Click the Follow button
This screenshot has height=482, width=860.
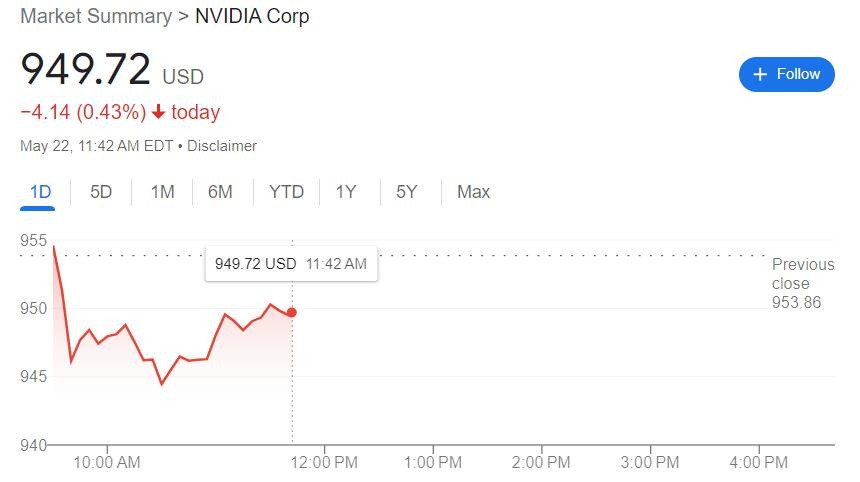(786, 74)
